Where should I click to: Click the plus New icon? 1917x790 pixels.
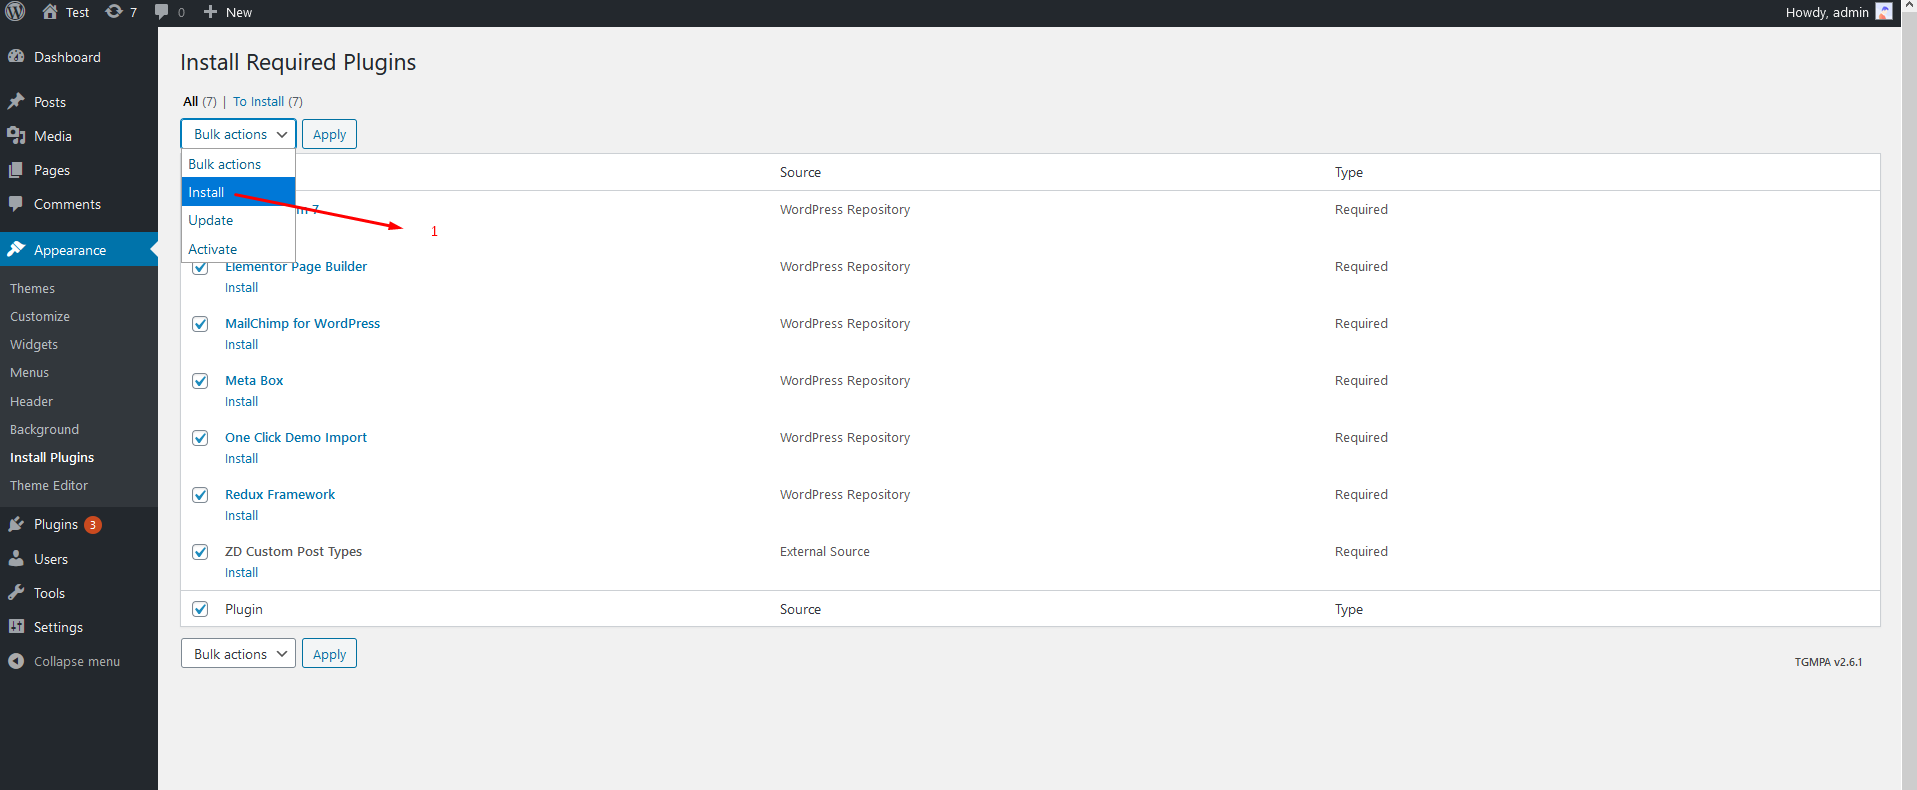click(210, 12)
